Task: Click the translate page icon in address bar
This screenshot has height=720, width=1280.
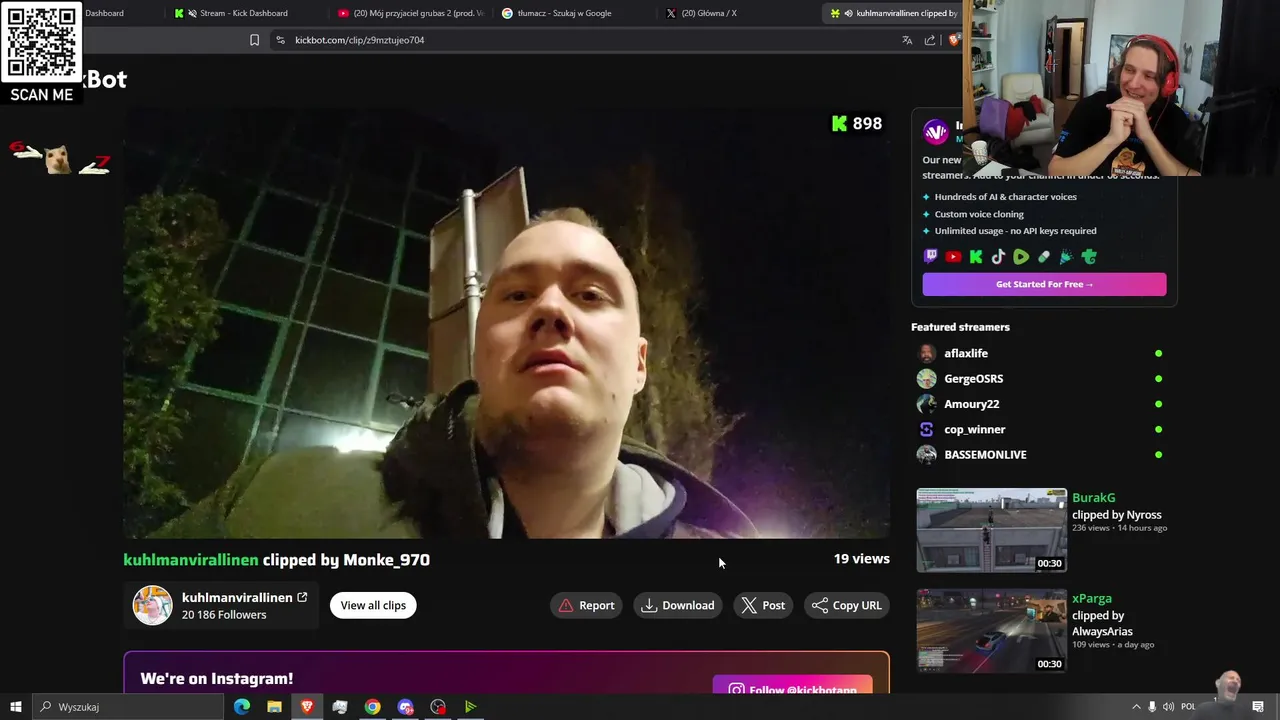Action: click(x=907, y=40)
